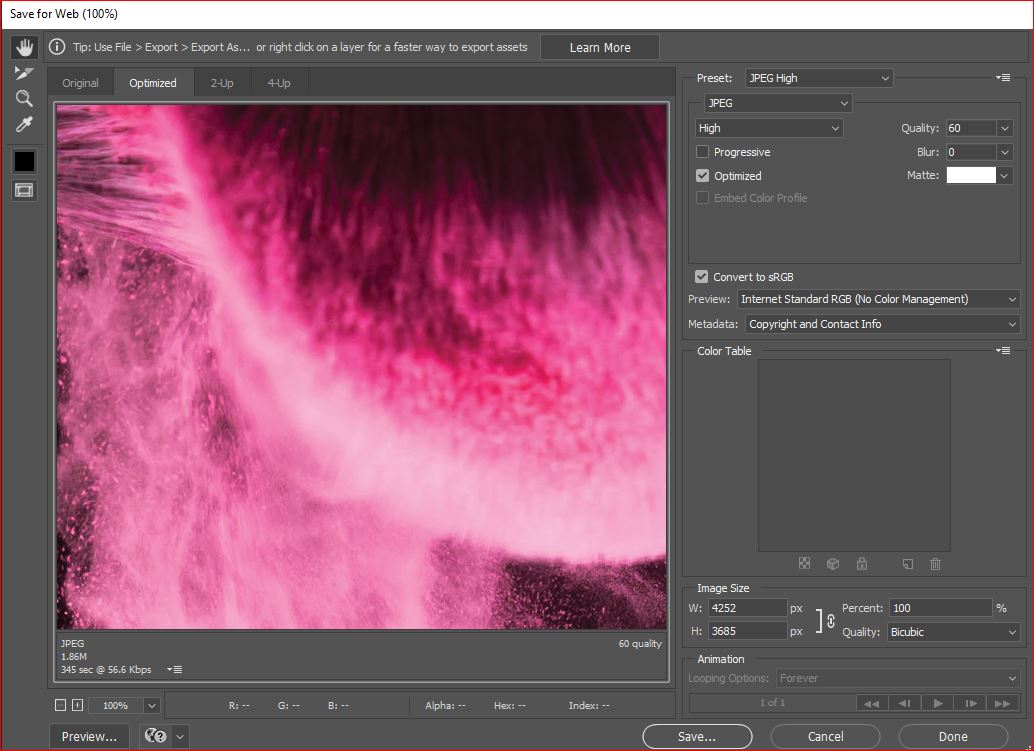Select the Eyedropper tool

[x=24, y=124]
